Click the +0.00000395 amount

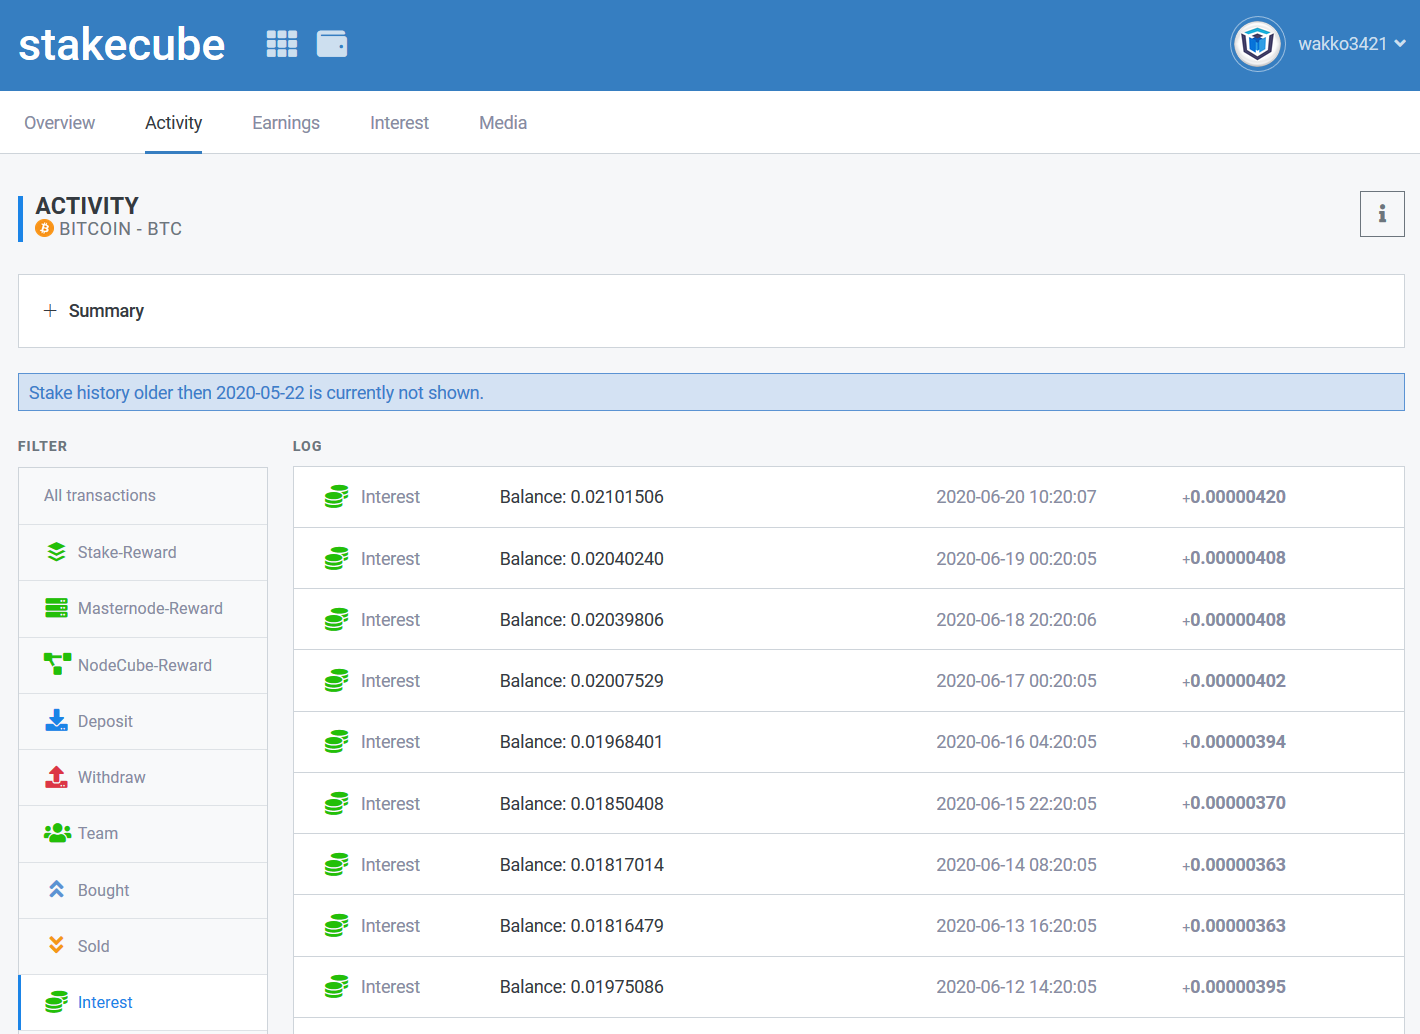coord(1234,987)
